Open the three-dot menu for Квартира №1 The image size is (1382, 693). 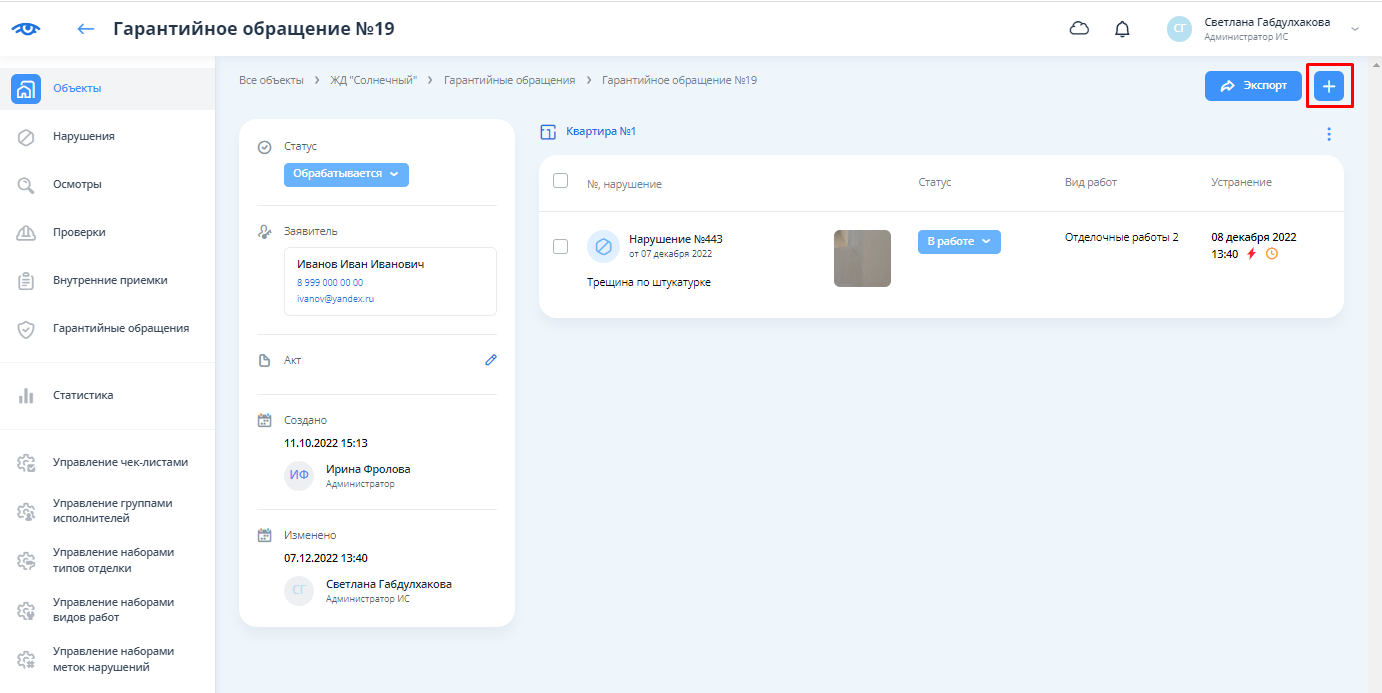click(1328, 134)
